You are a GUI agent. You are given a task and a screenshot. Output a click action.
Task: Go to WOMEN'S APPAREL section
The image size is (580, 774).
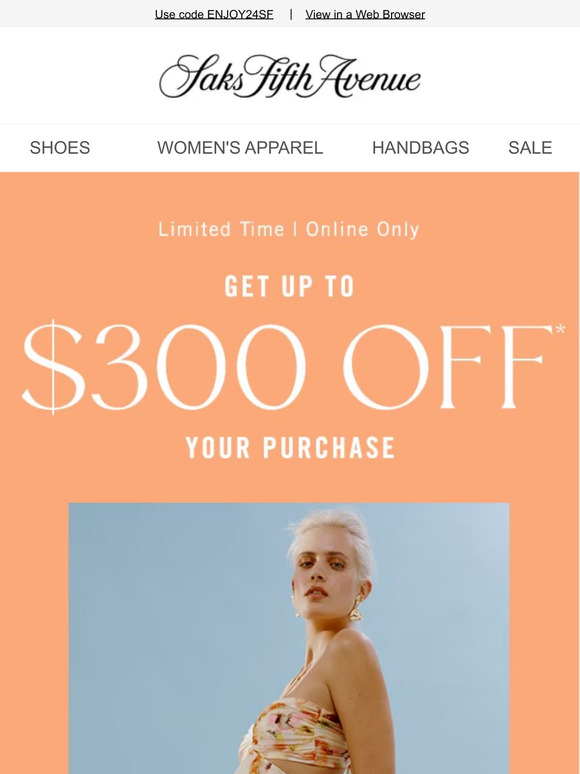pos(240,148)
